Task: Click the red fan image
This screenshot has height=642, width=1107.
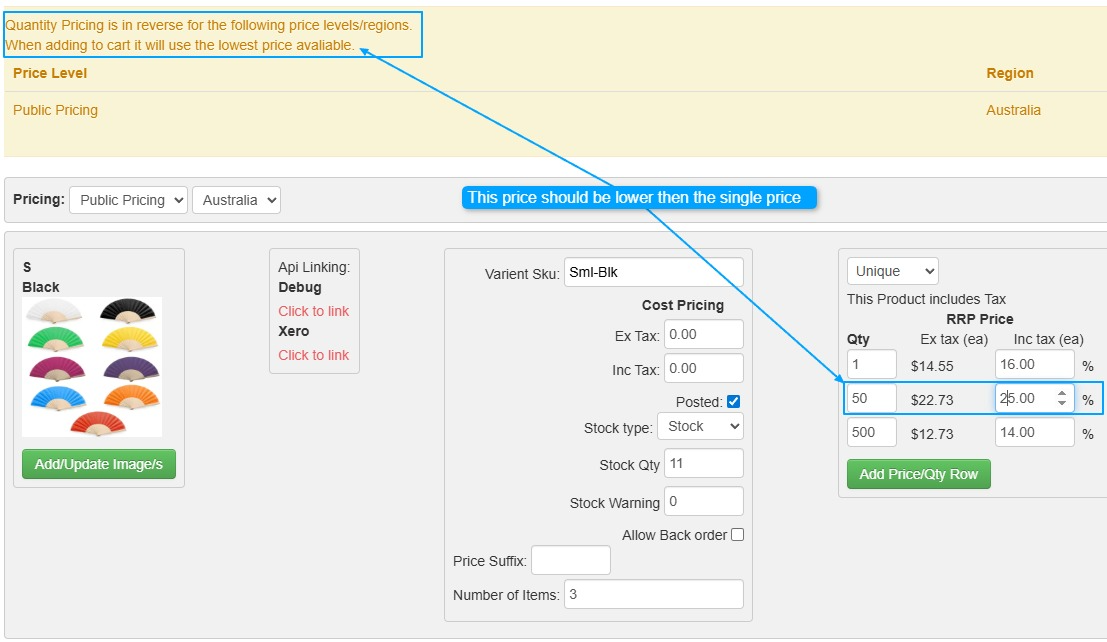Action: click(96, 423)
